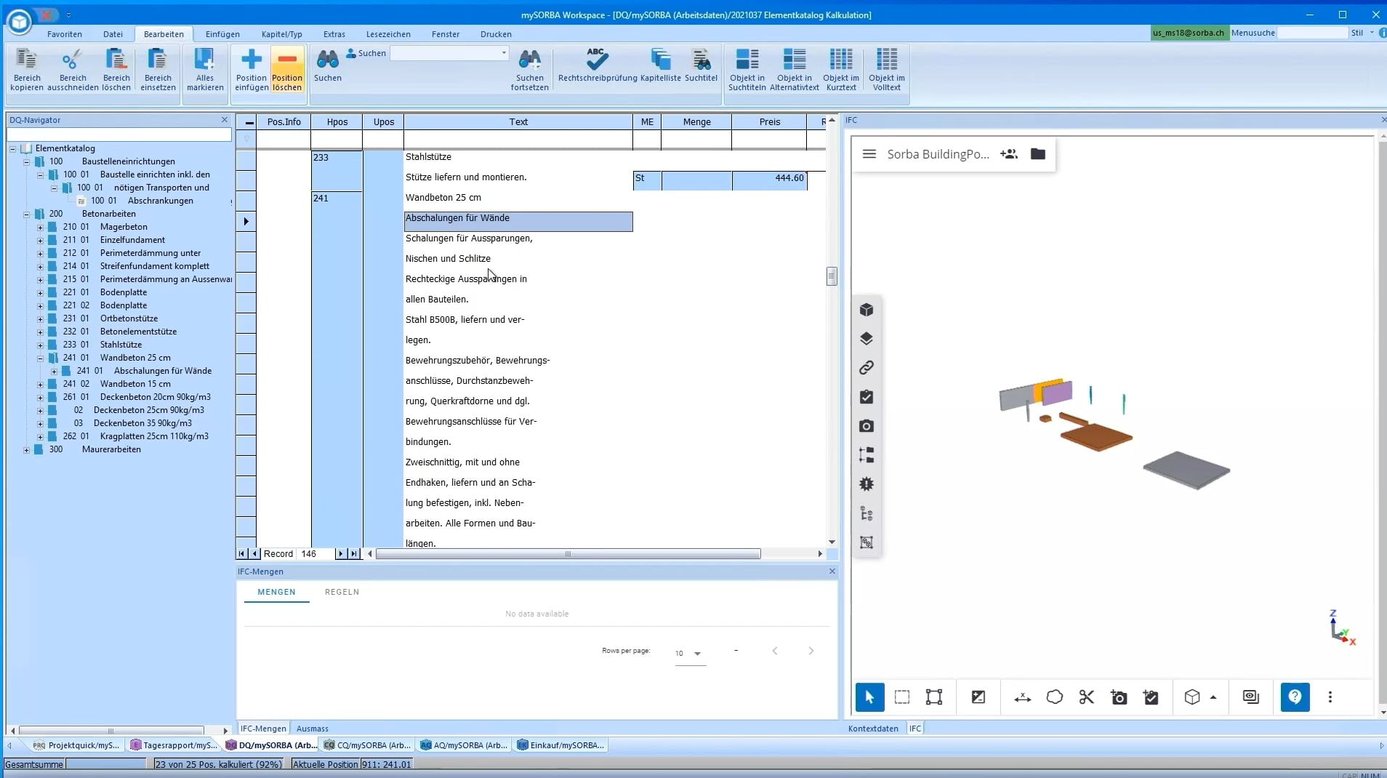The height and width of the screenshot is (778, 1387).
Task: Click the Abschalungen für Wände text cell
Action: pyautogui.click(x=518, y=221)
